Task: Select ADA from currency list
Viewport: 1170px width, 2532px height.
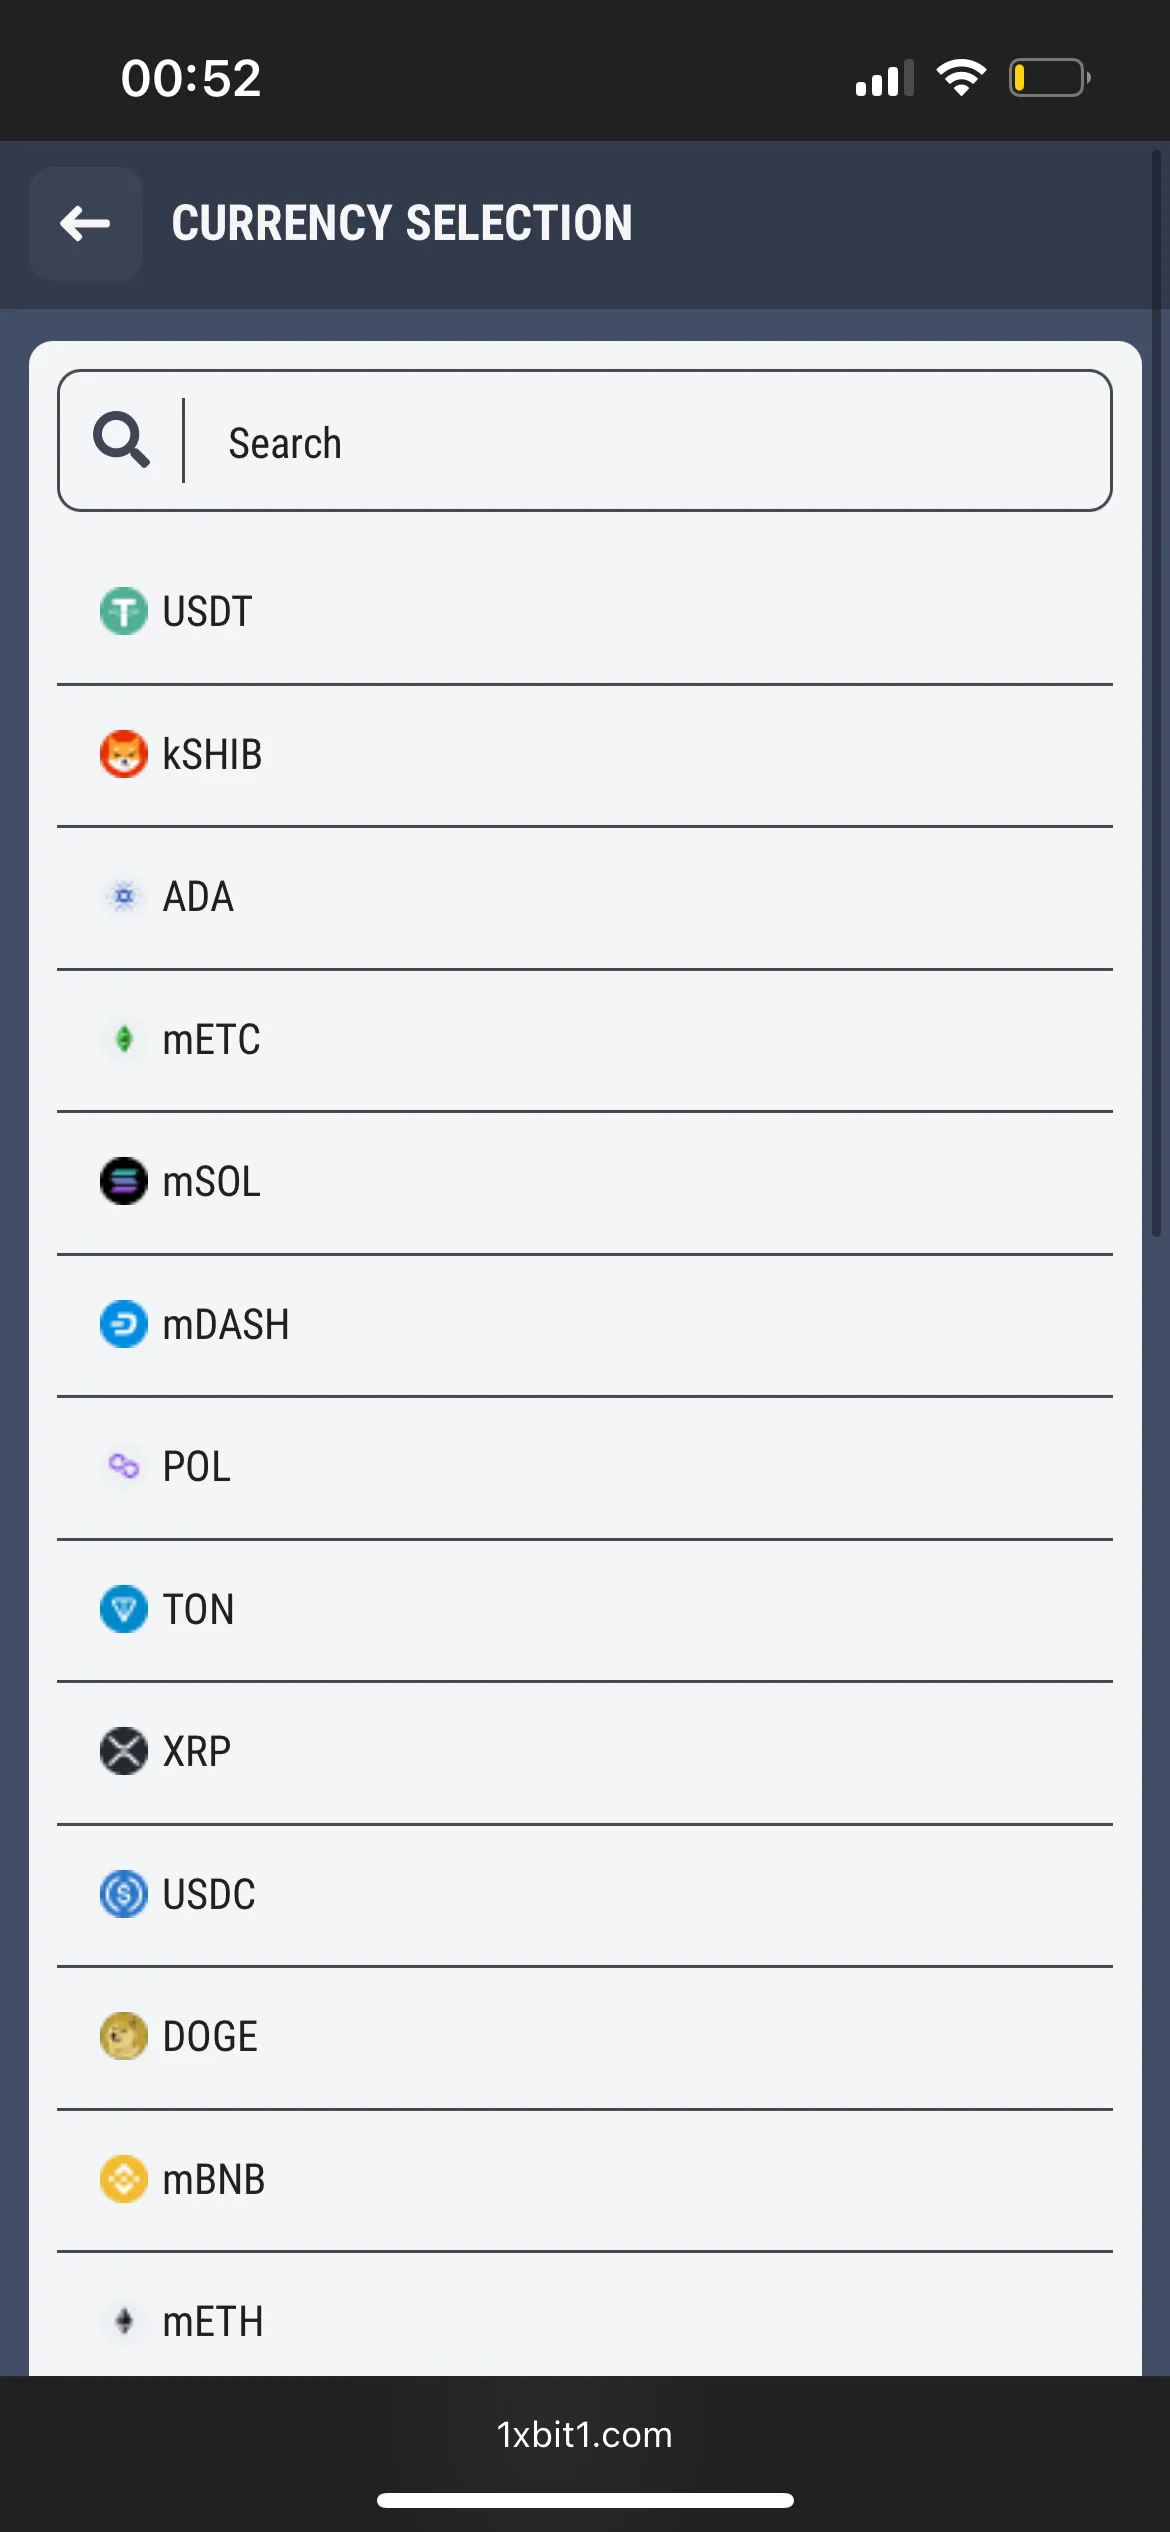Action: tap(198, 897)
